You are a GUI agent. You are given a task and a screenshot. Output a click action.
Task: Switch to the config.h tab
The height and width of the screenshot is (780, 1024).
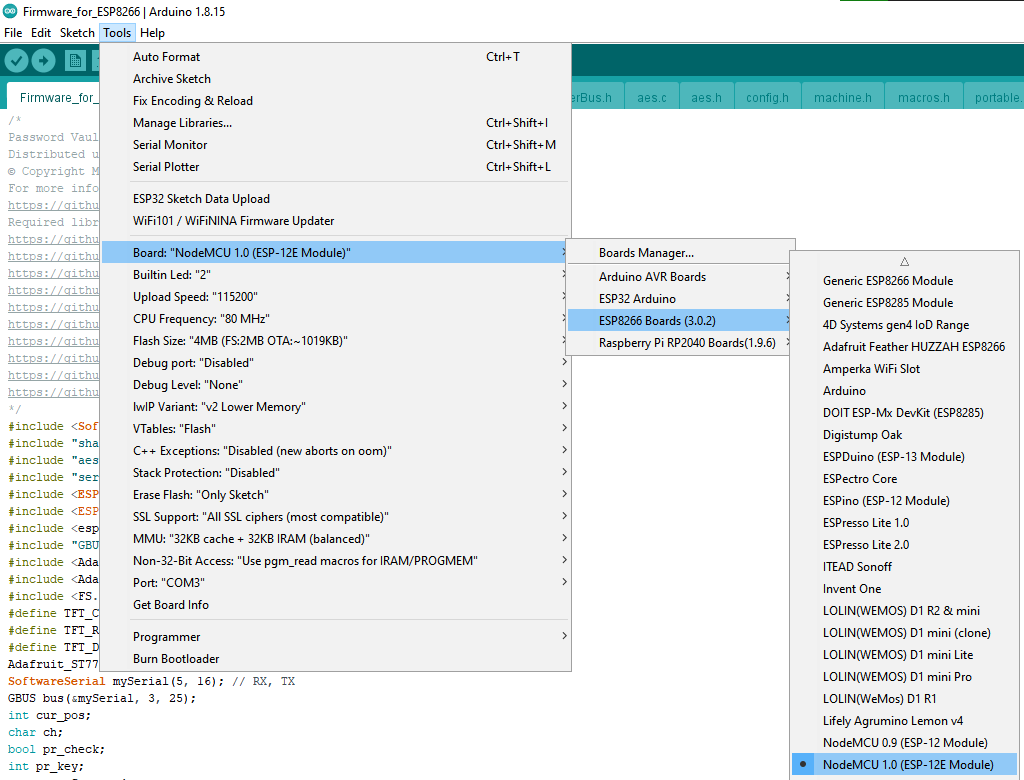[x=767, y=97]
